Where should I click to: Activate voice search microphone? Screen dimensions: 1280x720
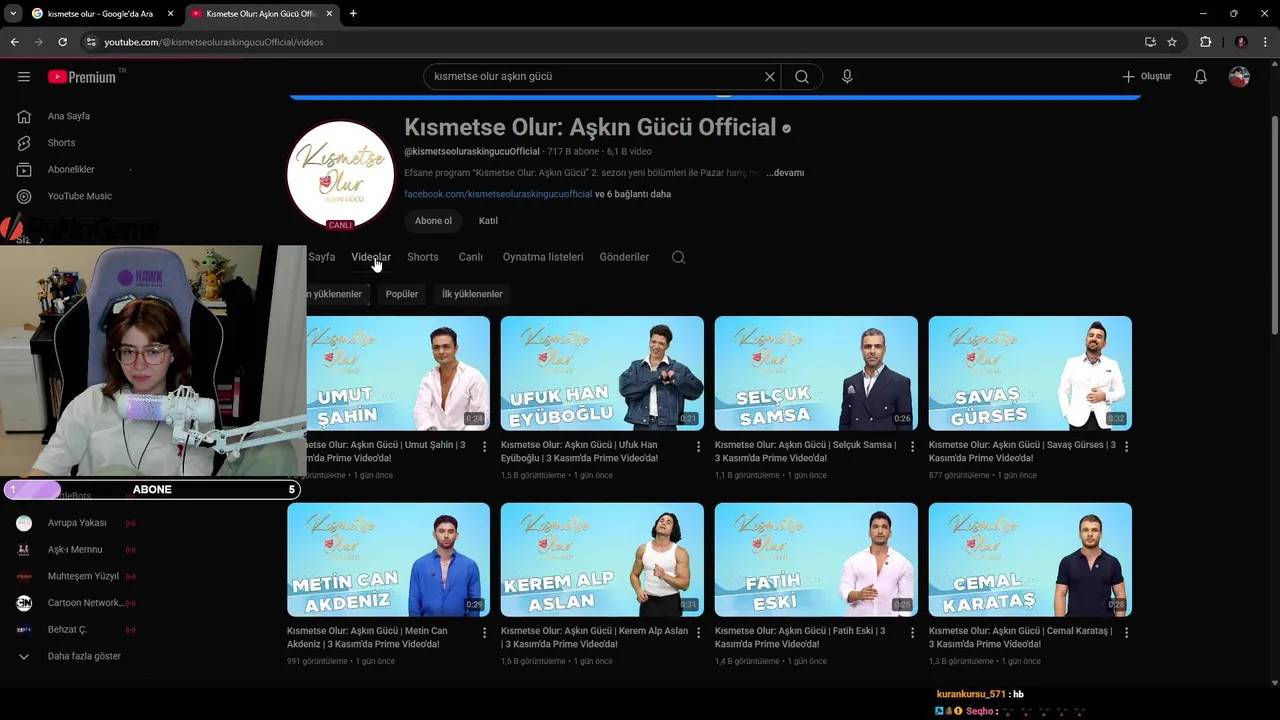847,77
